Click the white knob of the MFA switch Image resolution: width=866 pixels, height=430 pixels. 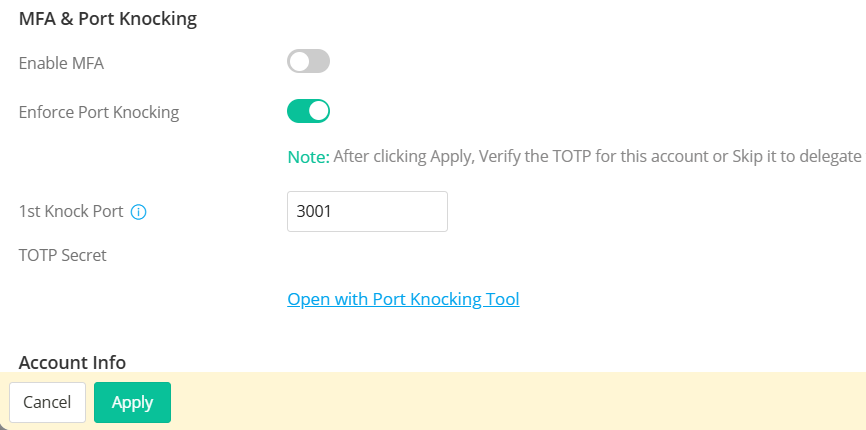pyautogui.click(x=299, y=62)
